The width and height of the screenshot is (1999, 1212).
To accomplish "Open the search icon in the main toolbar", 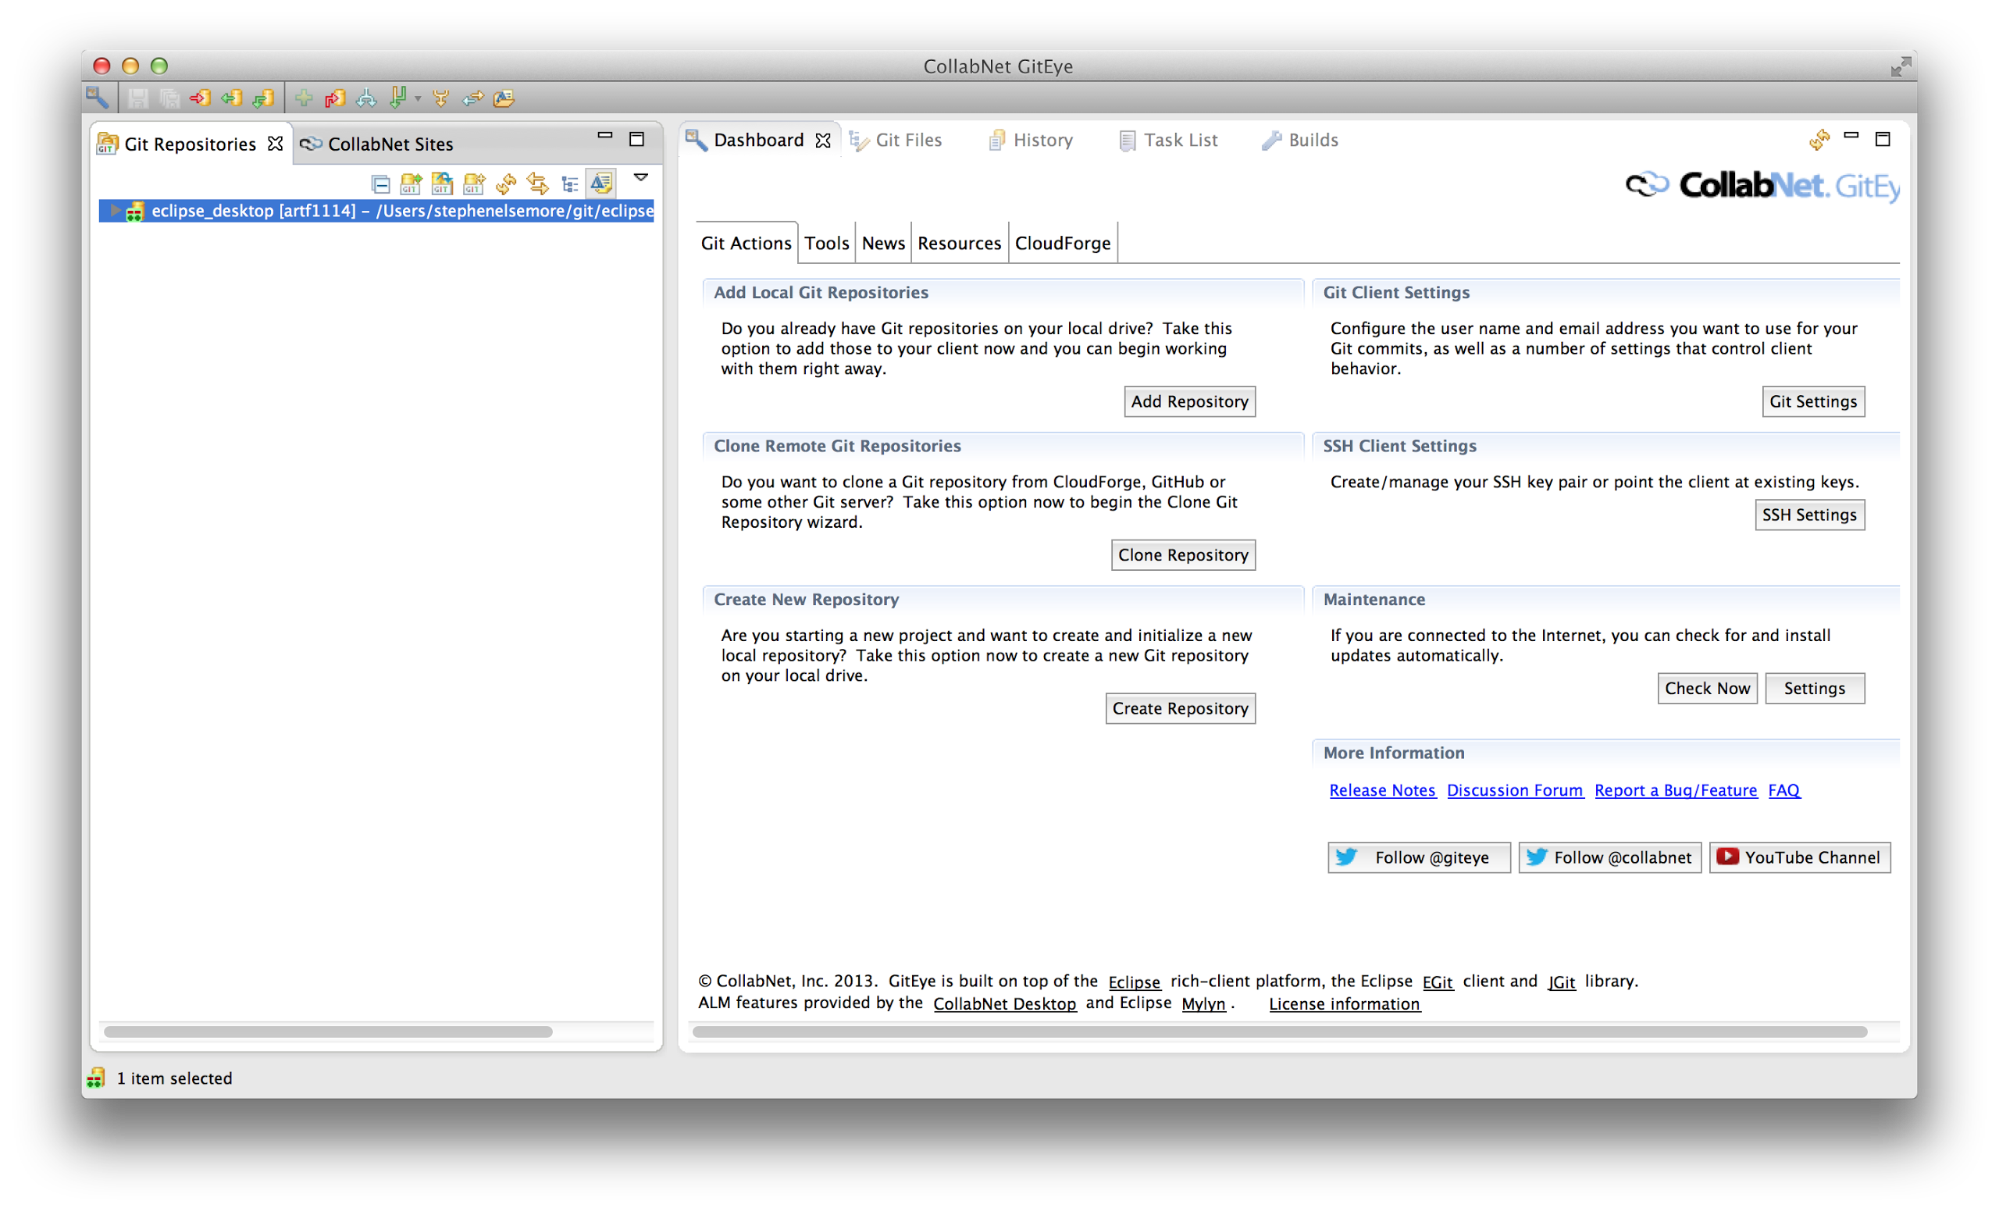I will [x=97, y=98].
